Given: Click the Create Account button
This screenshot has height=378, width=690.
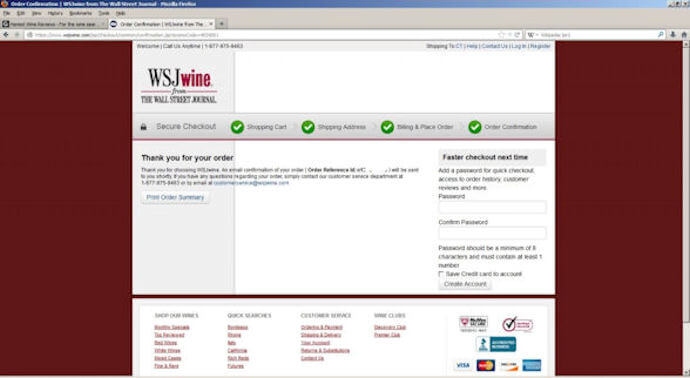Looking at the screenshot, I should pos(465,284).
